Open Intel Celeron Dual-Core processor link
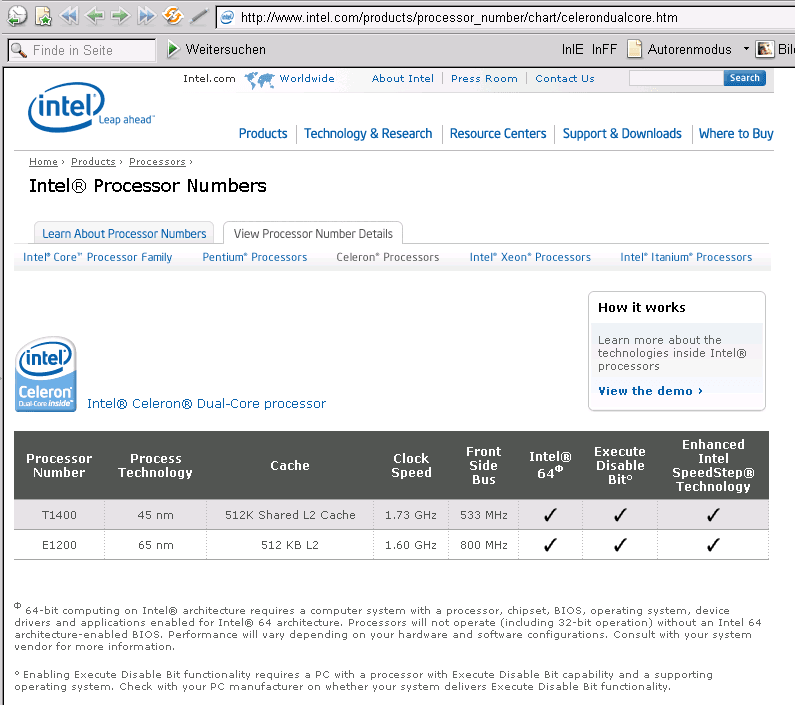Viewport: 795px width, 705px height. coord(206,404)
